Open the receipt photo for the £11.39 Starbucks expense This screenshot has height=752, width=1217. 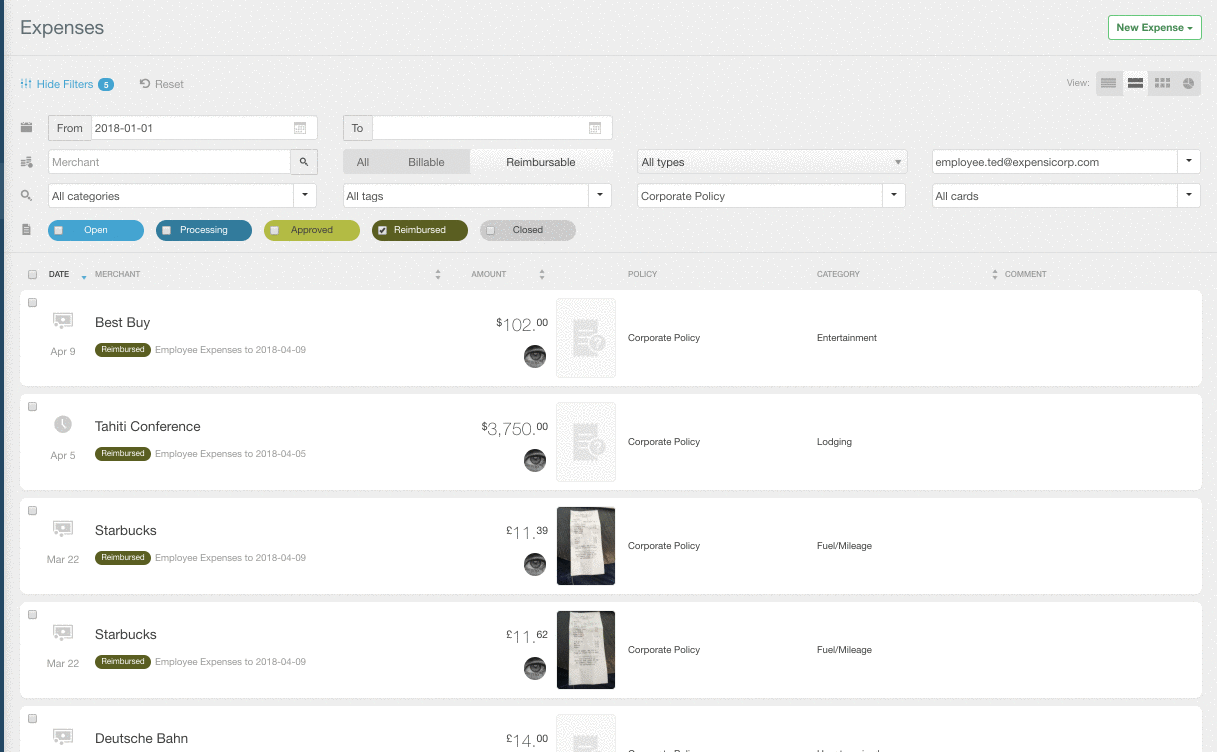586,546
